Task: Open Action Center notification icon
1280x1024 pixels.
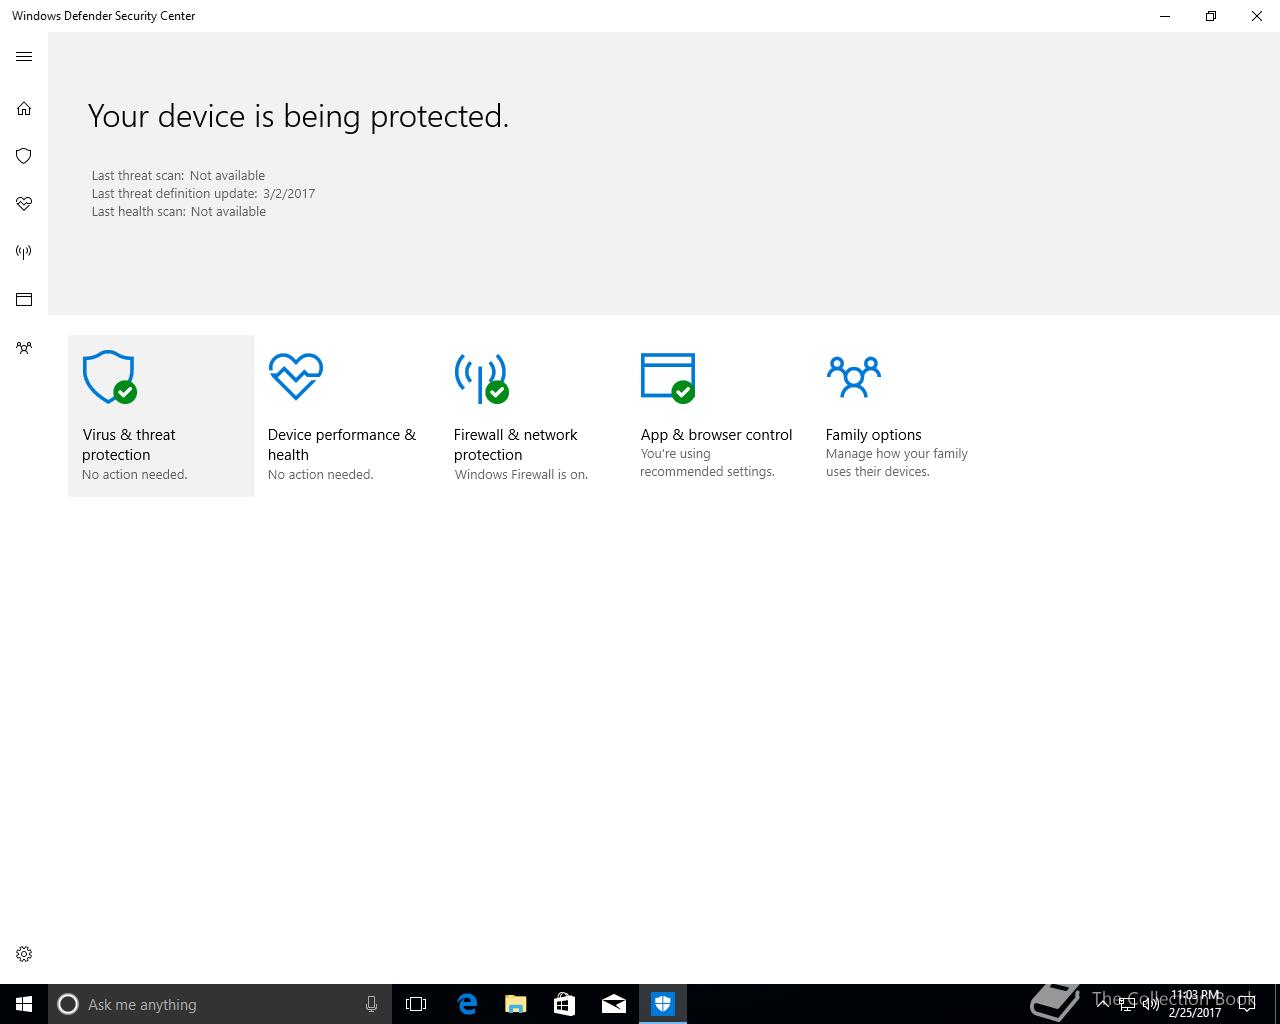Action: coord(1247,1004)
